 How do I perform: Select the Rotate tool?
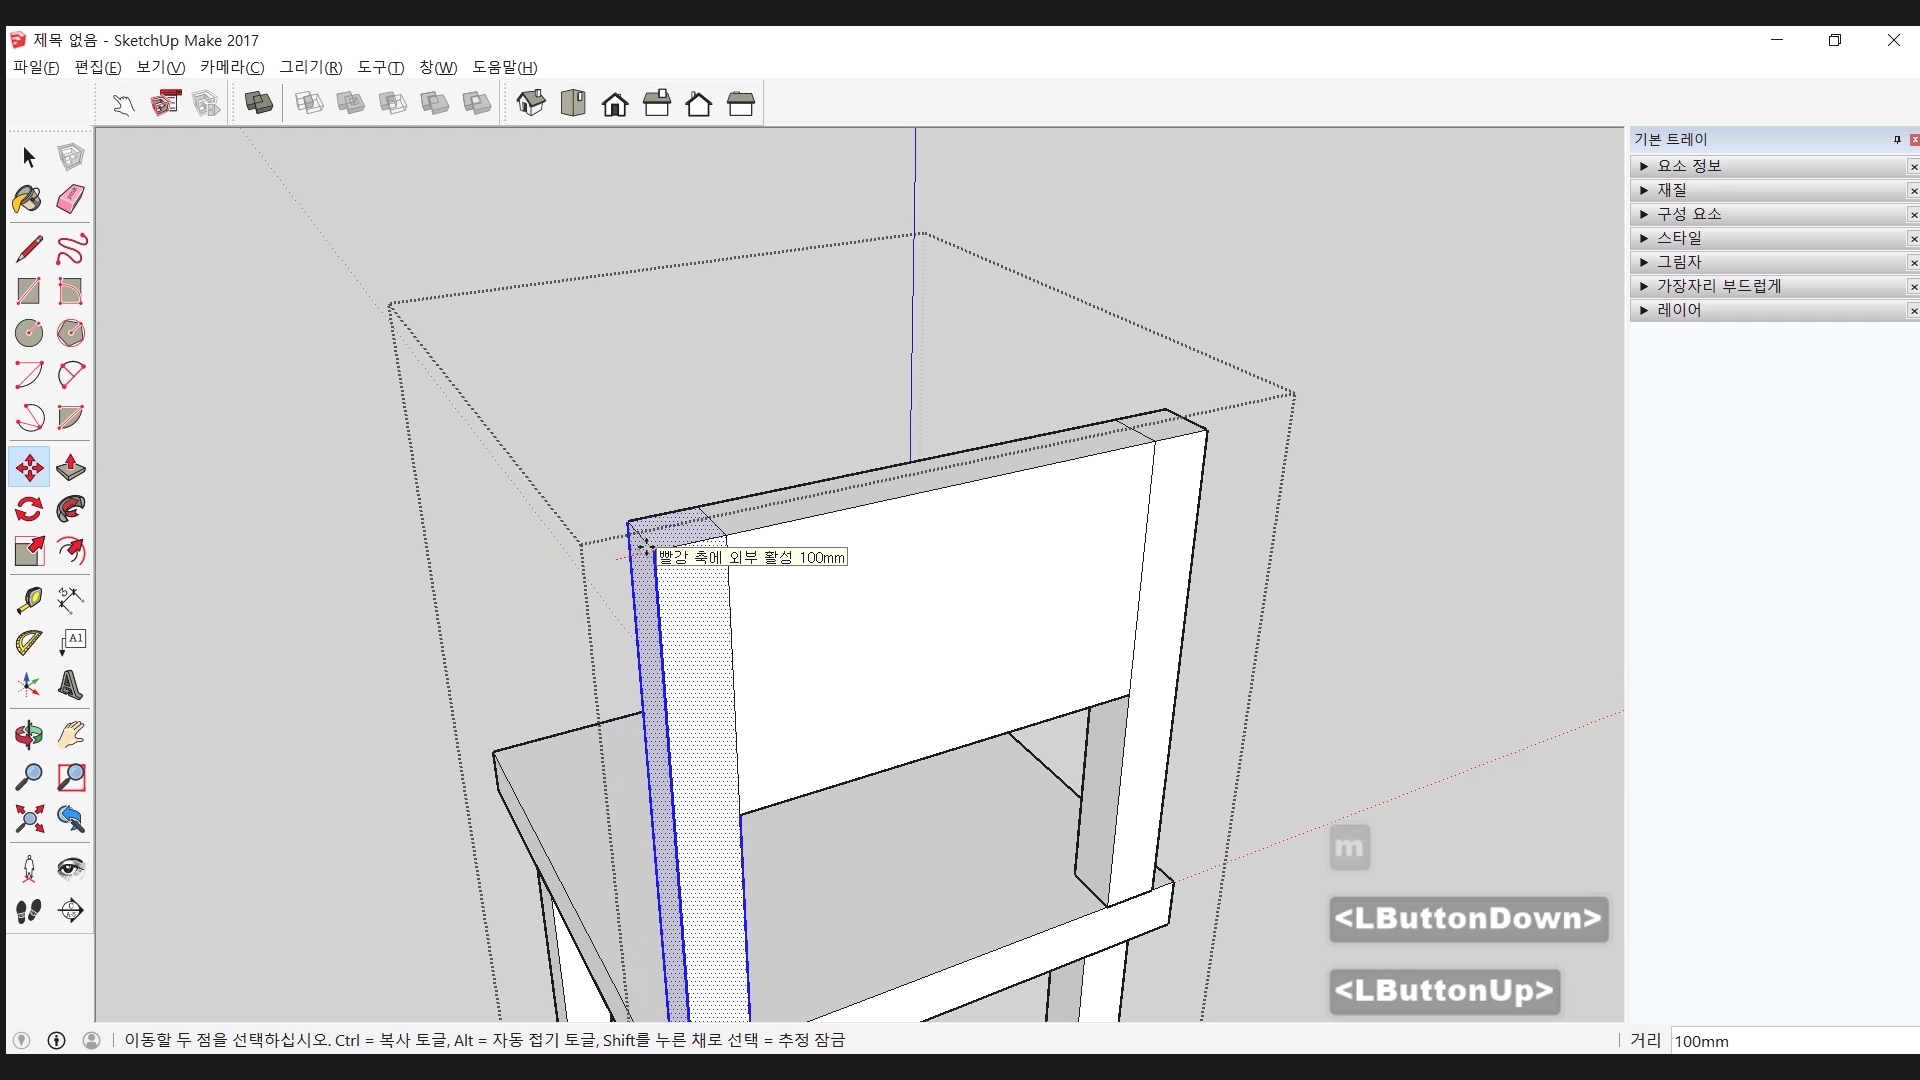(x=28, y=510)
